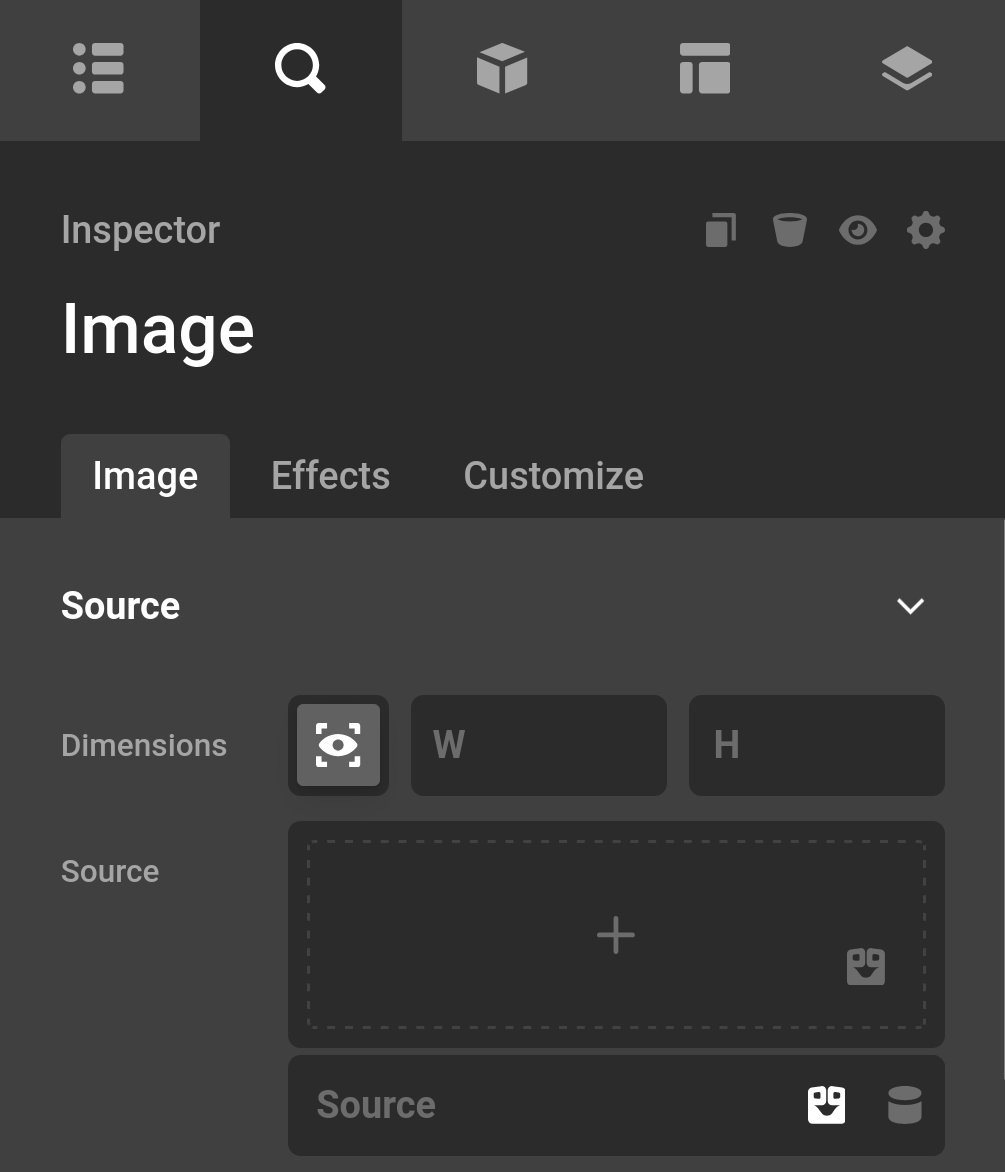Open the layers panel icon
1005x1172 pixels.
pyautogui.click(x=906, y=68)
